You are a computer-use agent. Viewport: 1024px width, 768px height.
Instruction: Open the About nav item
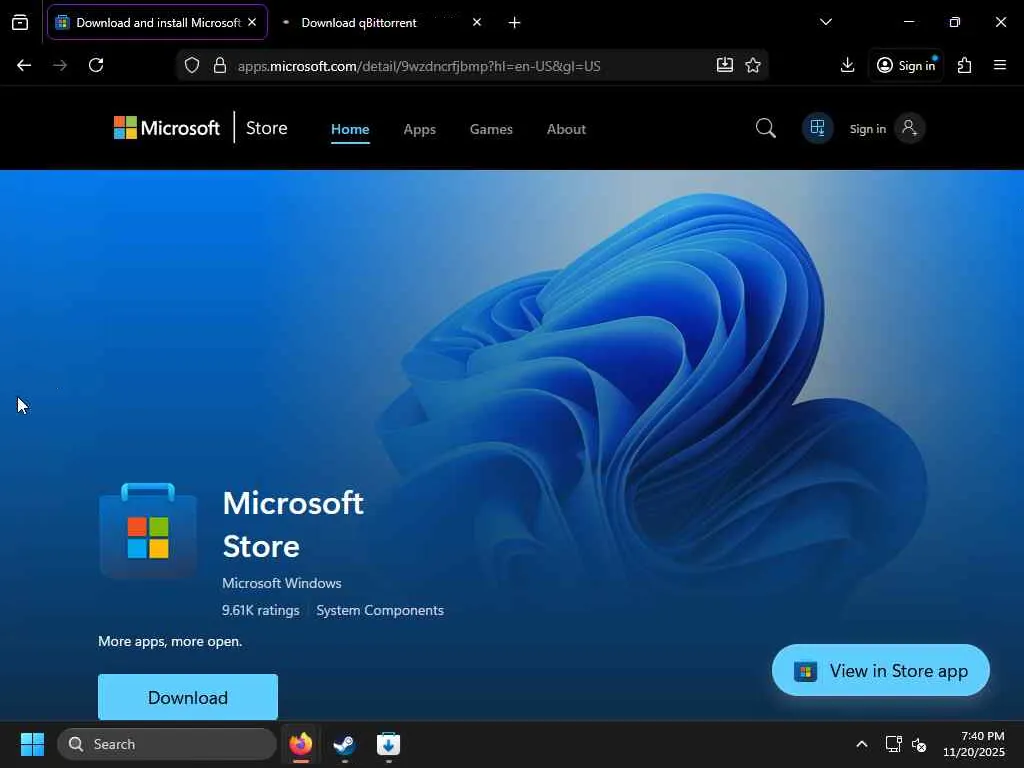click(x=566, y=129)
